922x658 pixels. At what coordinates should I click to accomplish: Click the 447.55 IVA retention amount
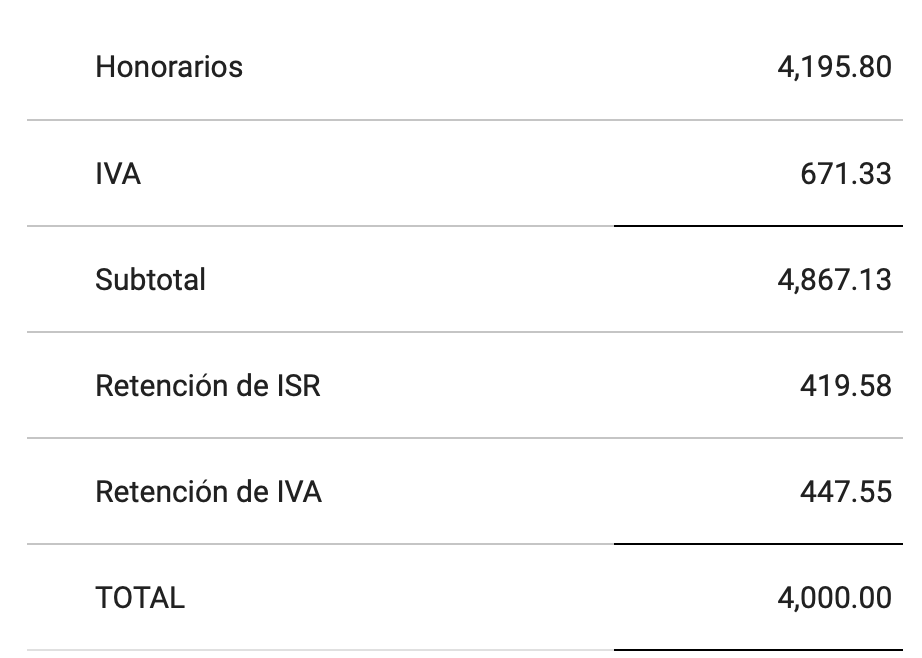pos(846,492)
